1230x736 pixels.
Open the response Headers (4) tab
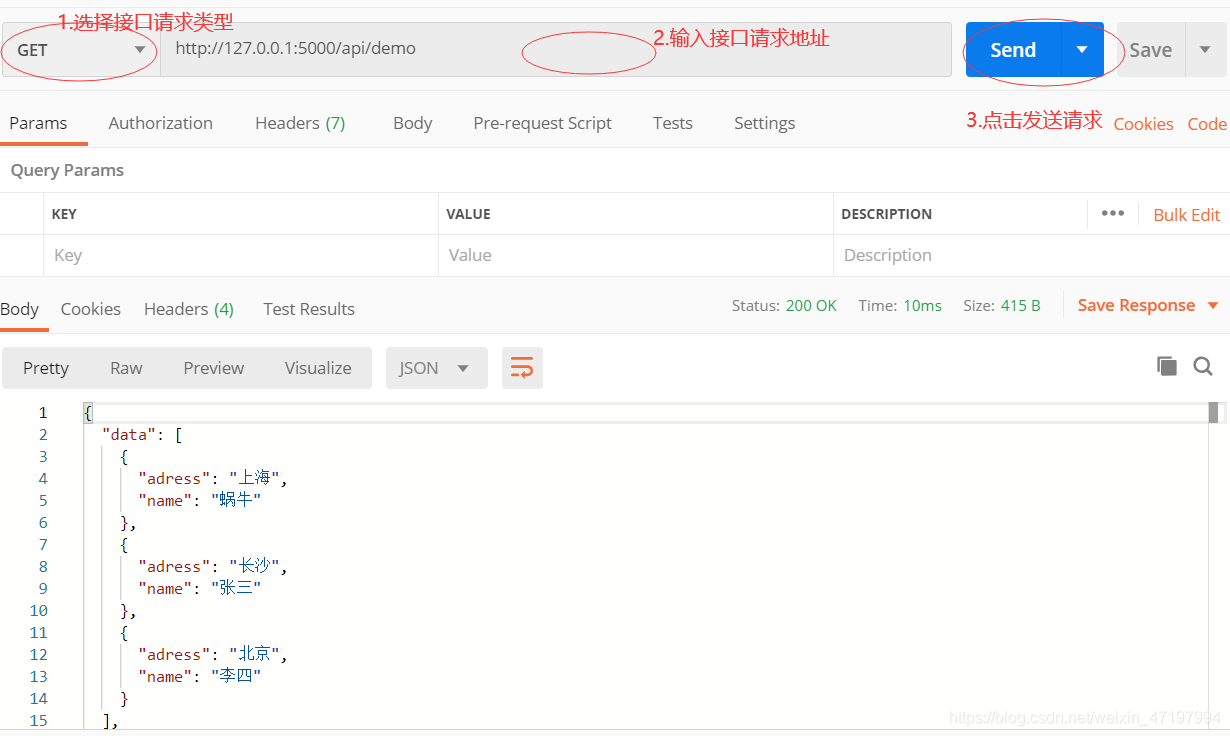point(189,309)
